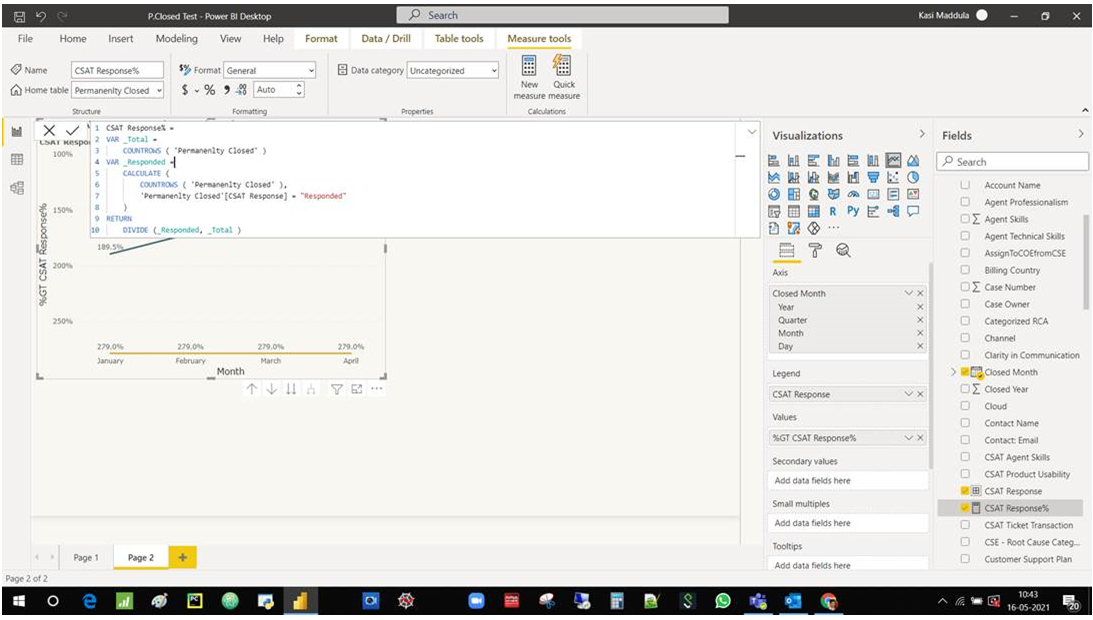Select the Funnel chart visualization icon
This screenshot has width=1093, height=620.
click(x=873, y=177)
